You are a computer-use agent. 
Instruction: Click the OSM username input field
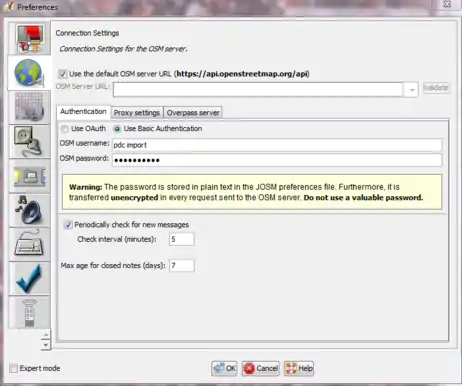click(x=277, y=145)
